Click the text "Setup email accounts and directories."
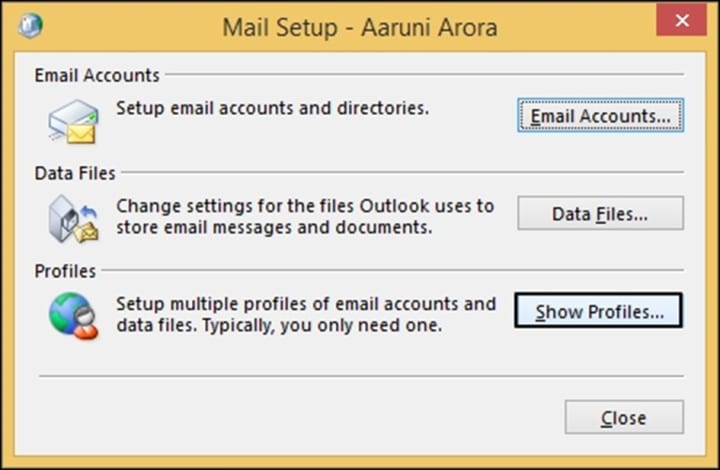The image size is (720, 470). click(x=272, y=108)
